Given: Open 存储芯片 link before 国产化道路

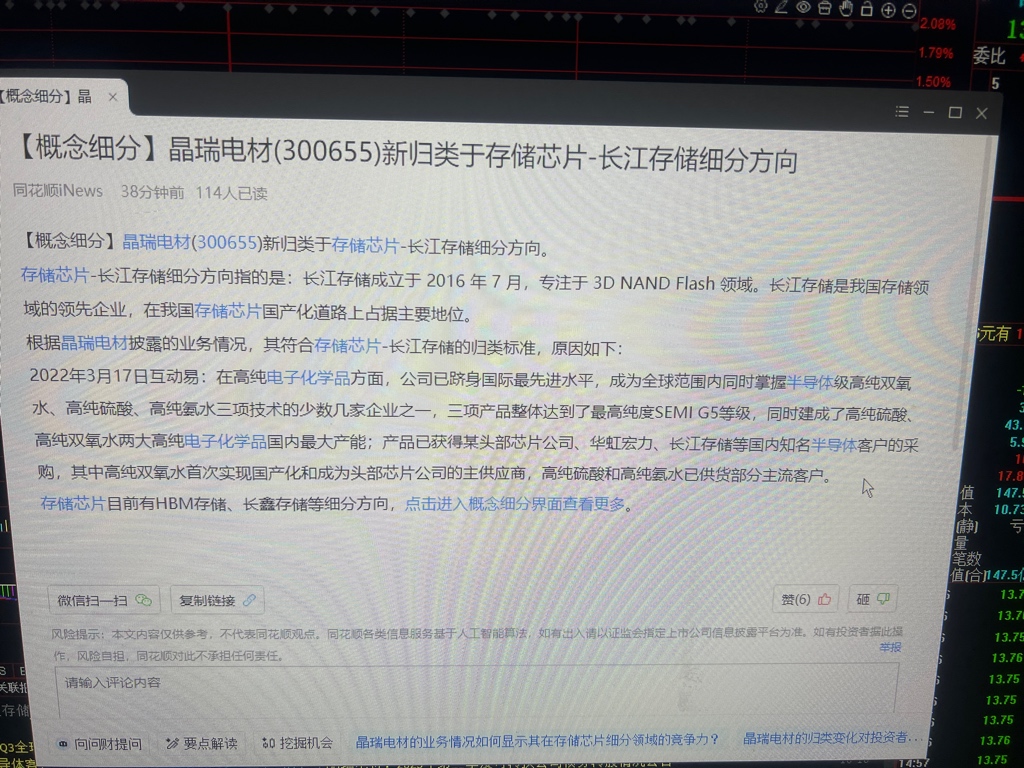Looking at the screenshot, I should (x=227, y=311).
